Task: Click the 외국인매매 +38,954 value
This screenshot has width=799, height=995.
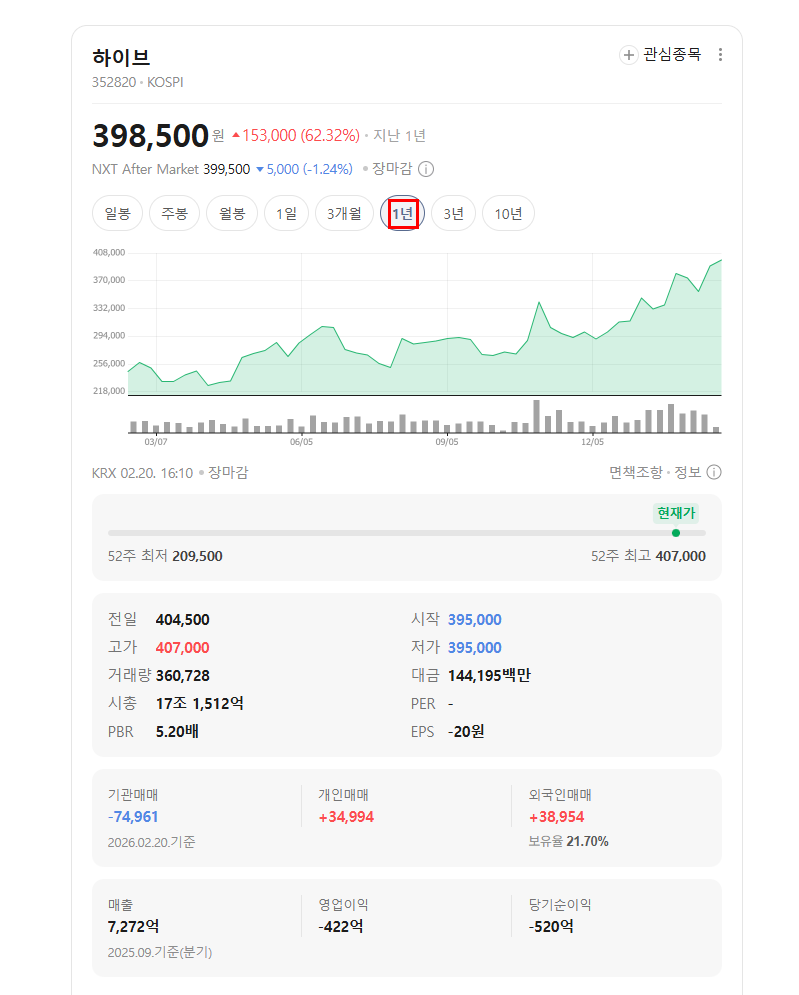Action: 557,817
